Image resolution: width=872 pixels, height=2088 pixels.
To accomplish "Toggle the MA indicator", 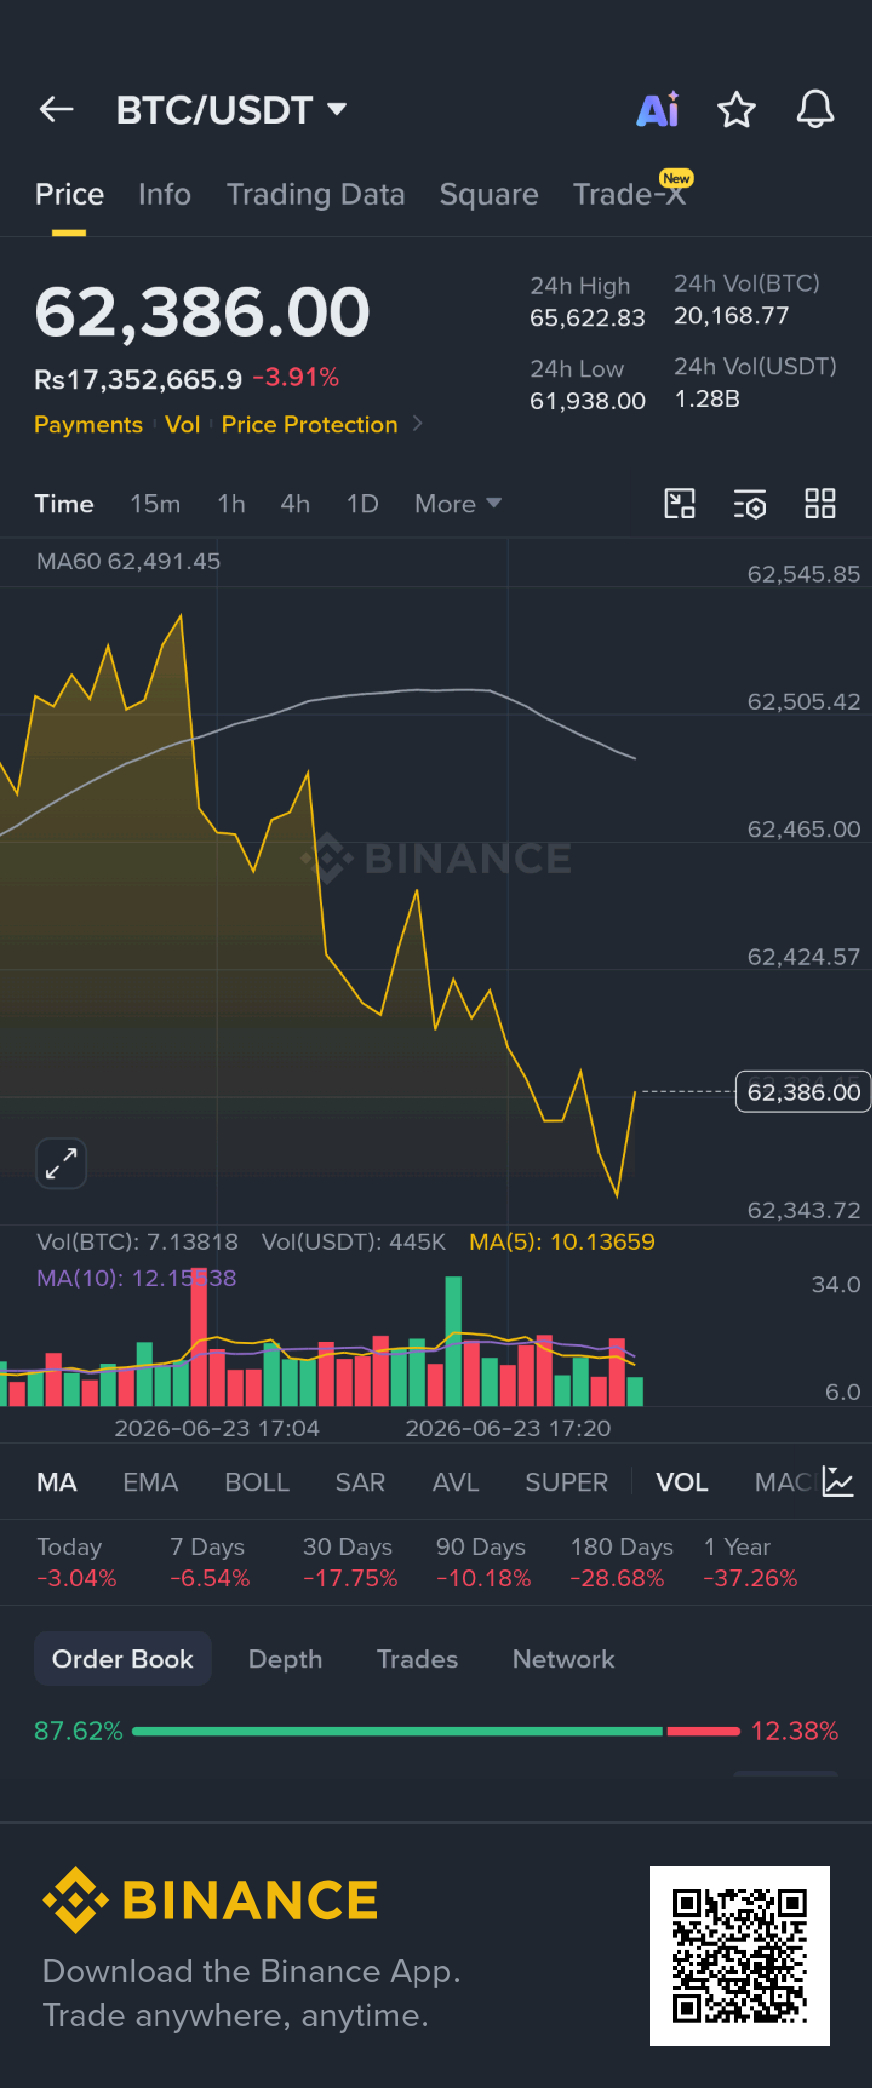I will (57, 1482).
